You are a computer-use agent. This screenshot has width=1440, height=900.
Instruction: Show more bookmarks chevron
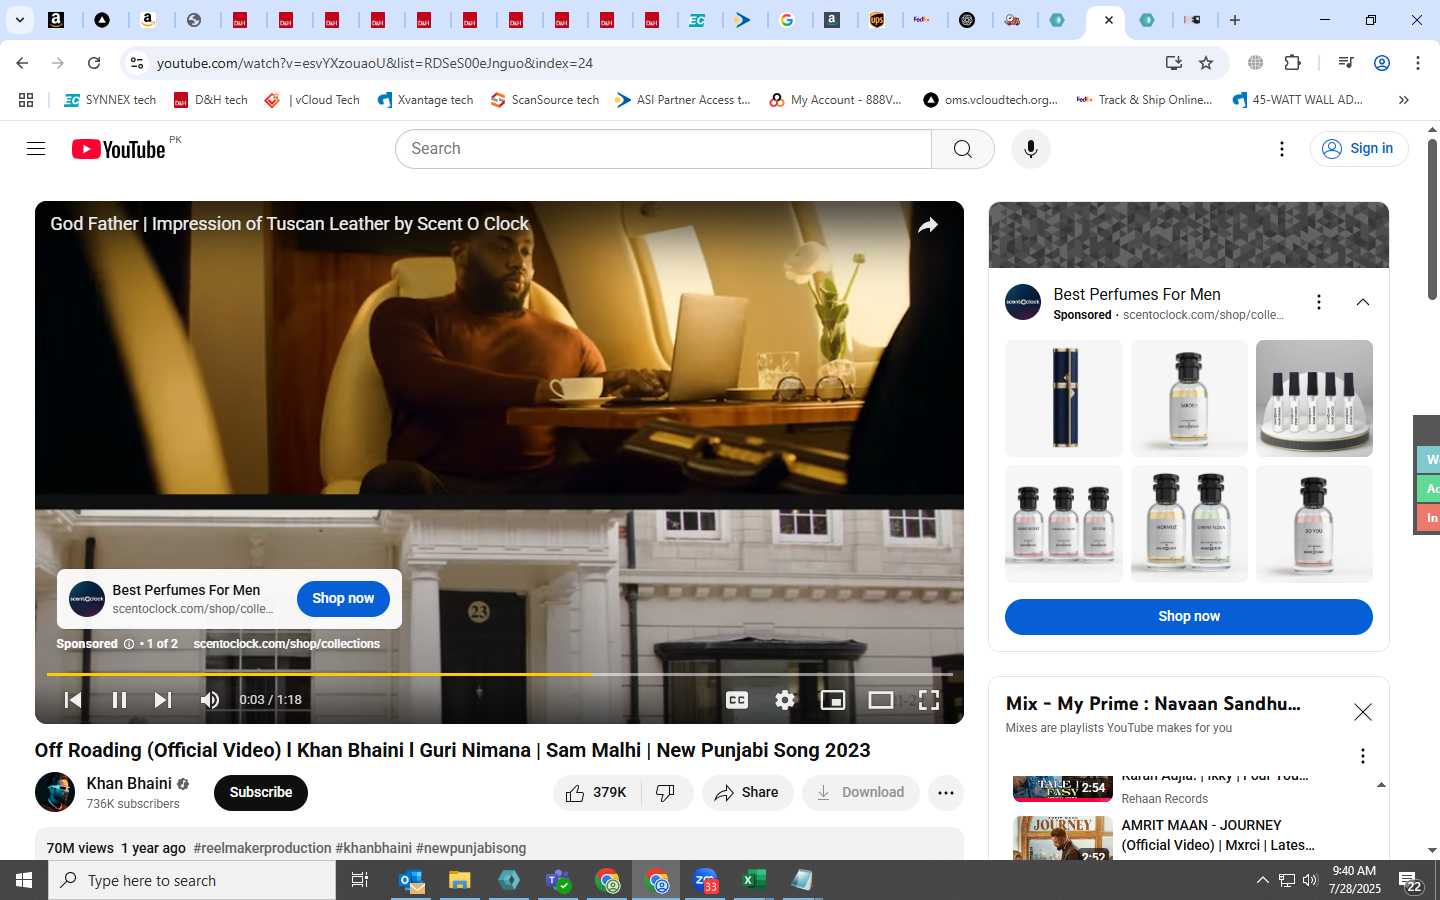1404,100
